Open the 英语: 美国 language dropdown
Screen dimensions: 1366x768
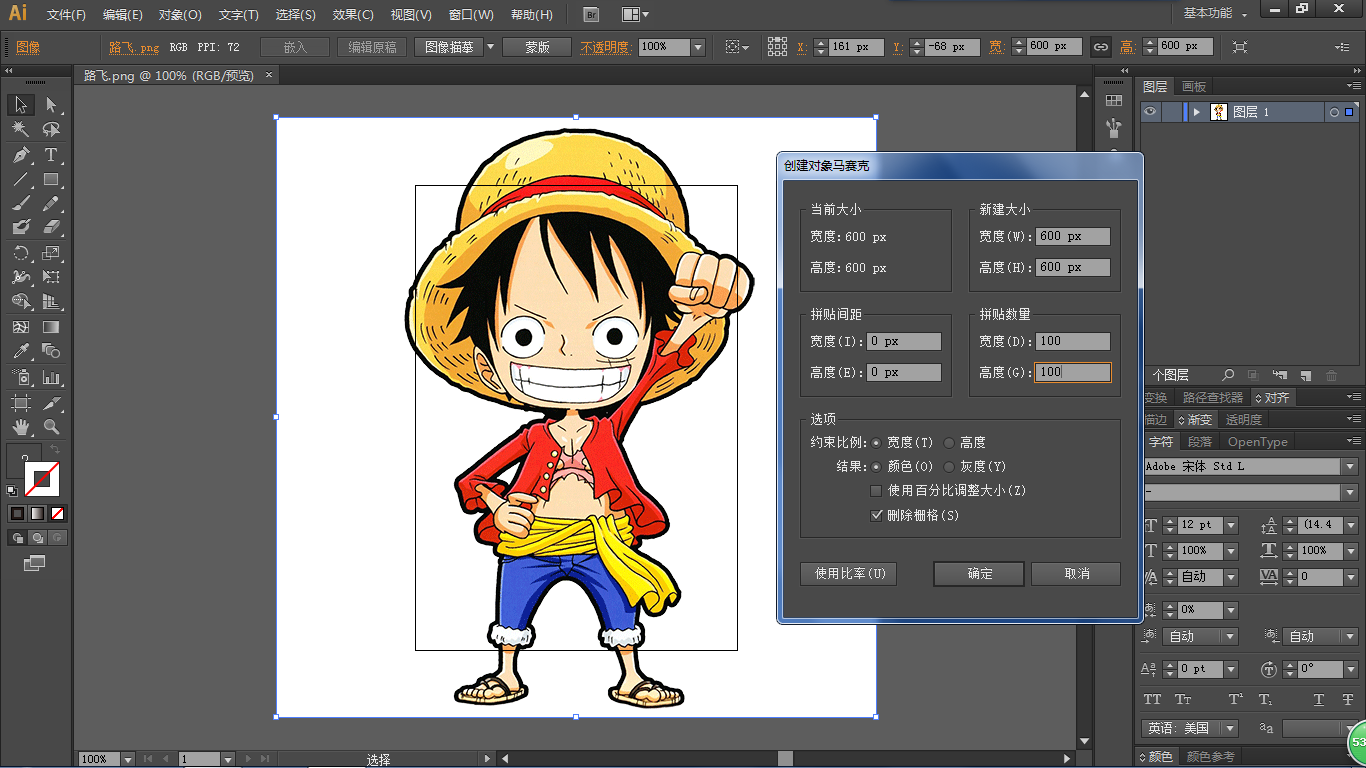click(x=1231, y=728)
